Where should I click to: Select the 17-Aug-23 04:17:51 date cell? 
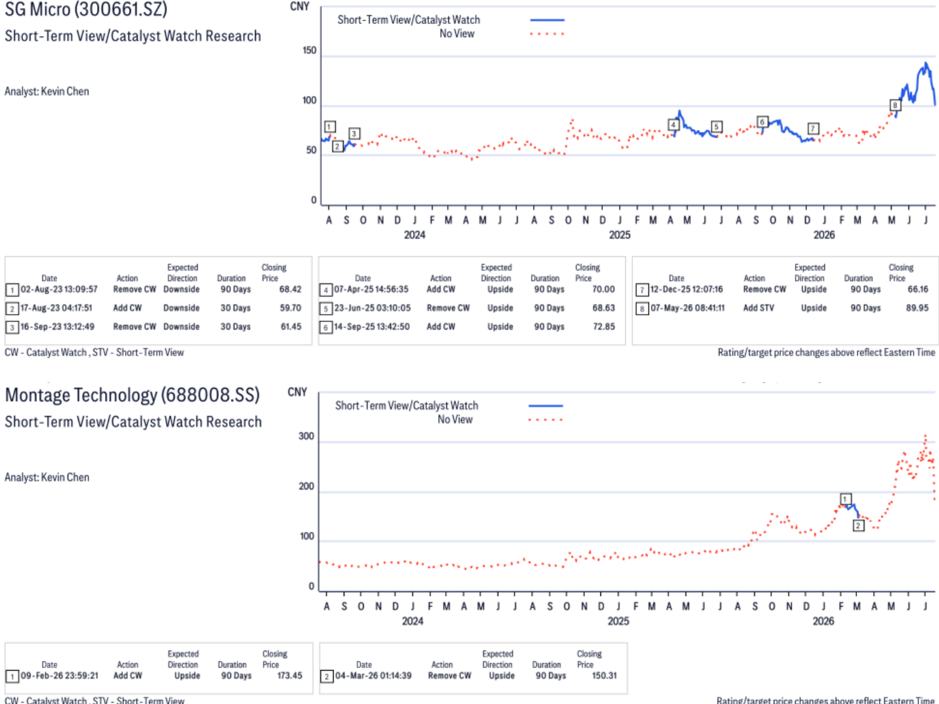coord(56,308)
